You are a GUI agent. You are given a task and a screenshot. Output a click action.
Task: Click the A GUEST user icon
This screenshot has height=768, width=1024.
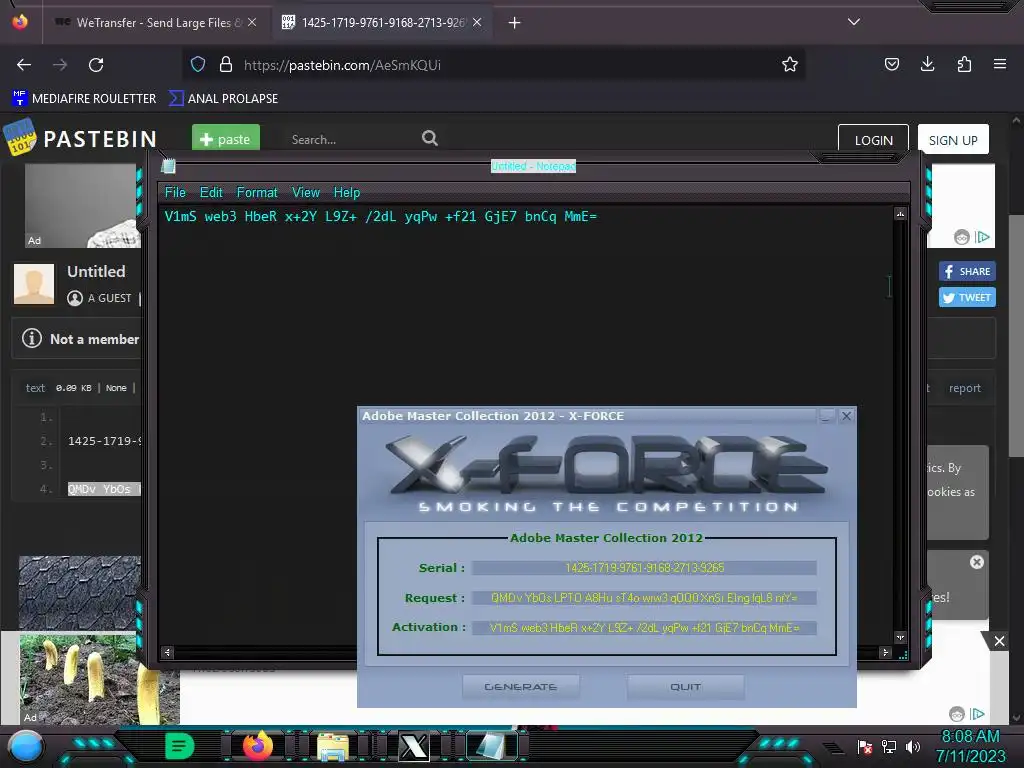[75, 298]
